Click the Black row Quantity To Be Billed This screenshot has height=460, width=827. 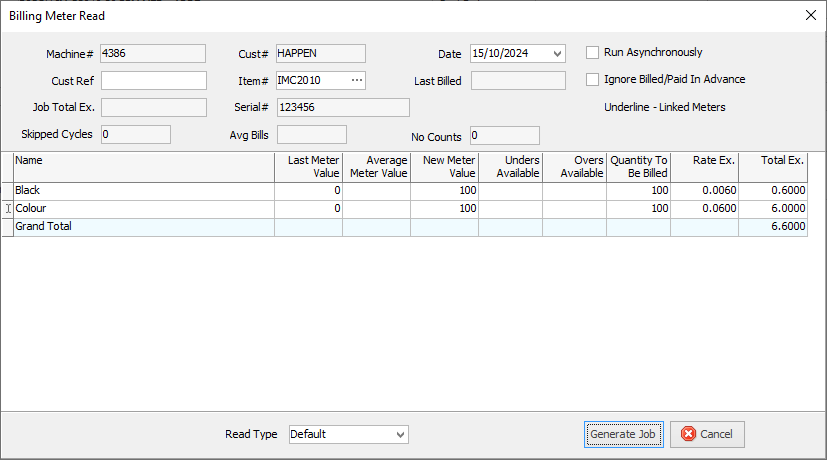click(638, 191)
